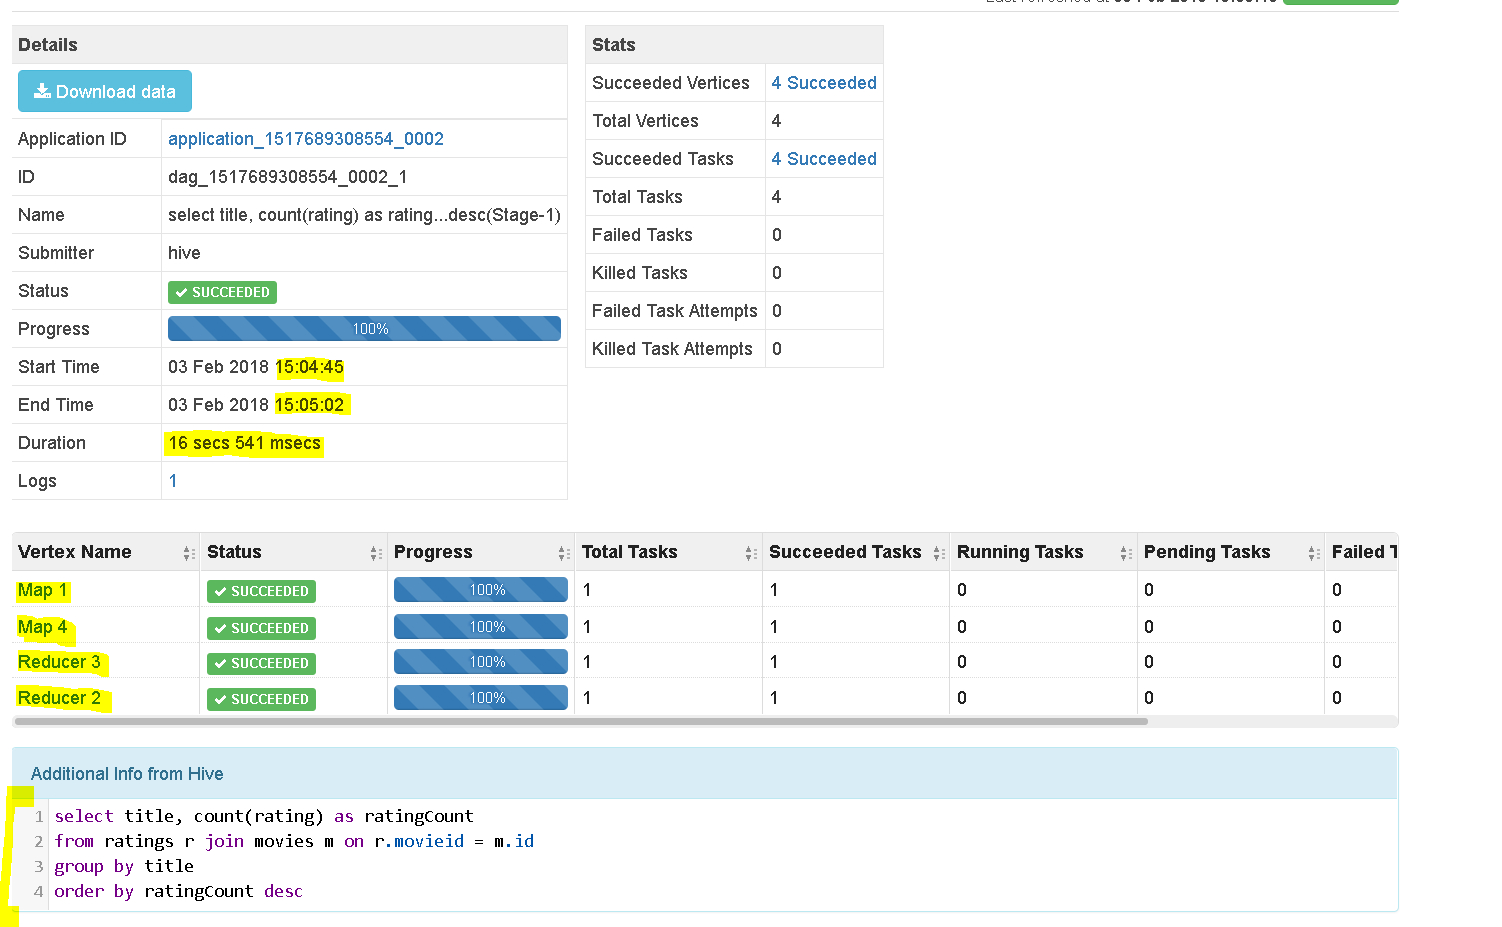Image resolution: width=1502 pixels, height=927 pixels.
Task: Click the Killed Task Attempts row label
Action: tap(672, 349)
